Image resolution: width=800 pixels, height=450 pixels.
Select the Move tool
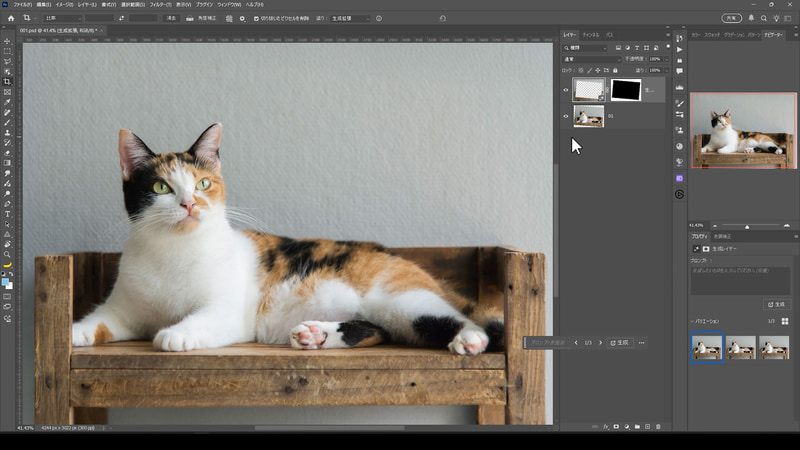(x=7, y=41)
